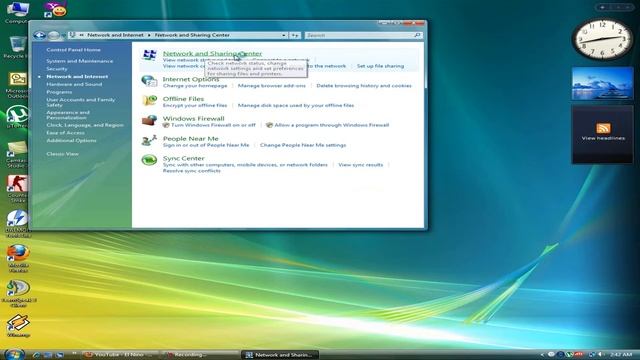This screenshot has height=360, width=640.
Task: Open Mozilla Firefox desktop icon
Action: [x=18, y=258]
